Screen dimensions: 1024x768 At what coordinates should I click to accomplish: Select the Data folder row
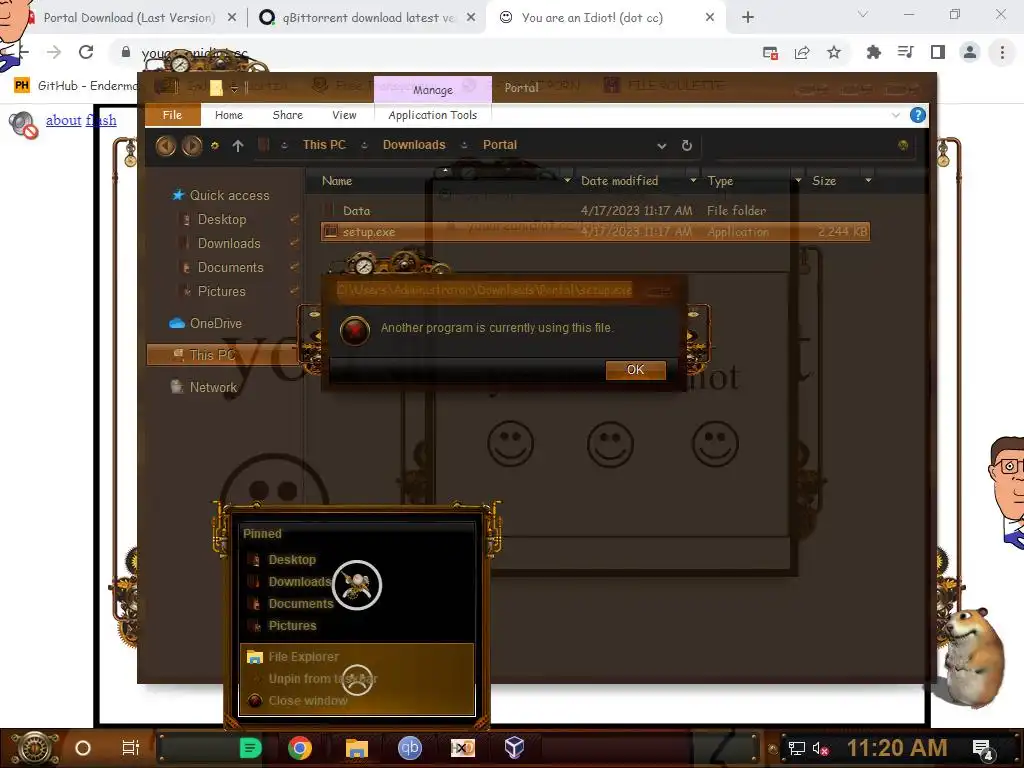[595, 211]
